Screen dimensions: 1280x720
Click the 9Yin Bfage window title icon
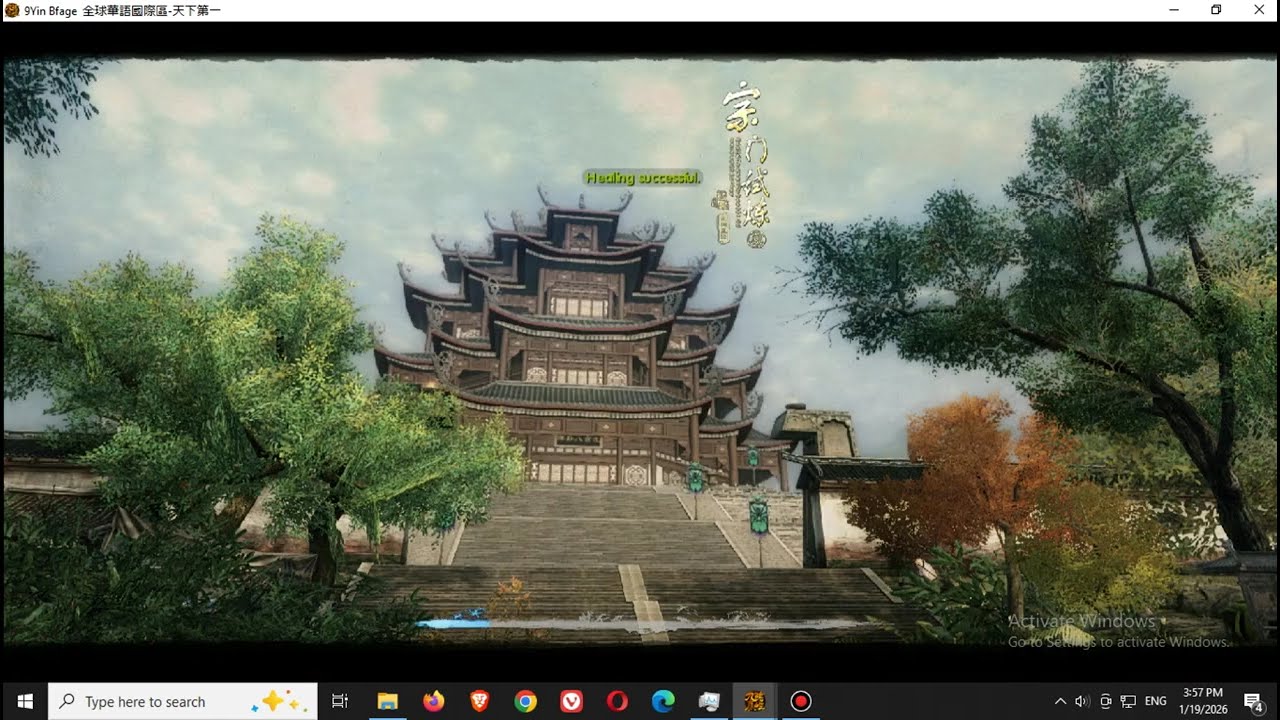click(x=11, y=10)
